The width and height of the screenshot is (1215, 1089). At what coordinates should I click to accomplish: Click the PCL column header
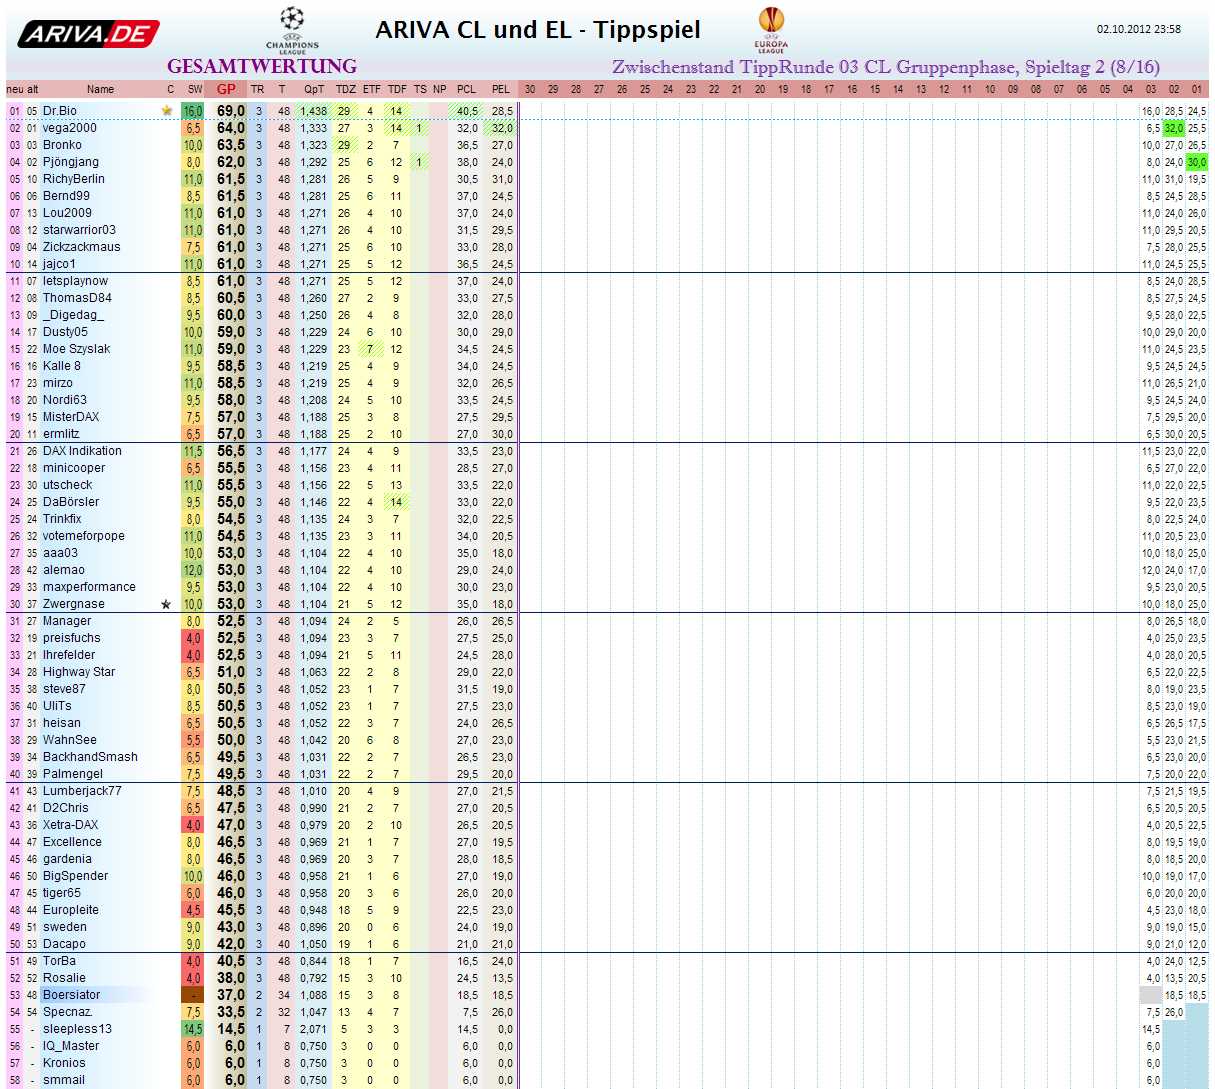[467, 89]
